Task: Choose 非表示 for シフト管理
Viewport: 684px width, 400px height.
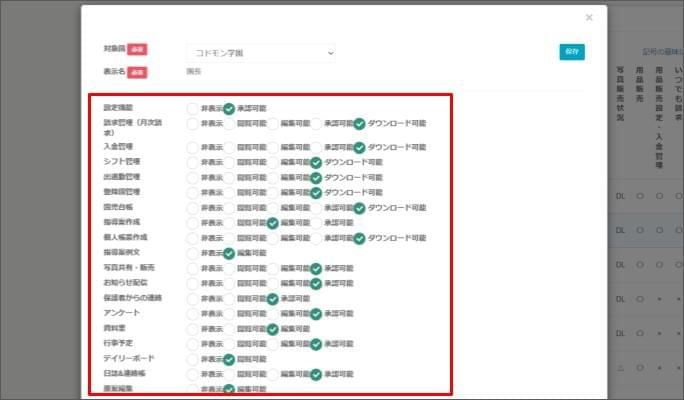Action: coord(193,162)
